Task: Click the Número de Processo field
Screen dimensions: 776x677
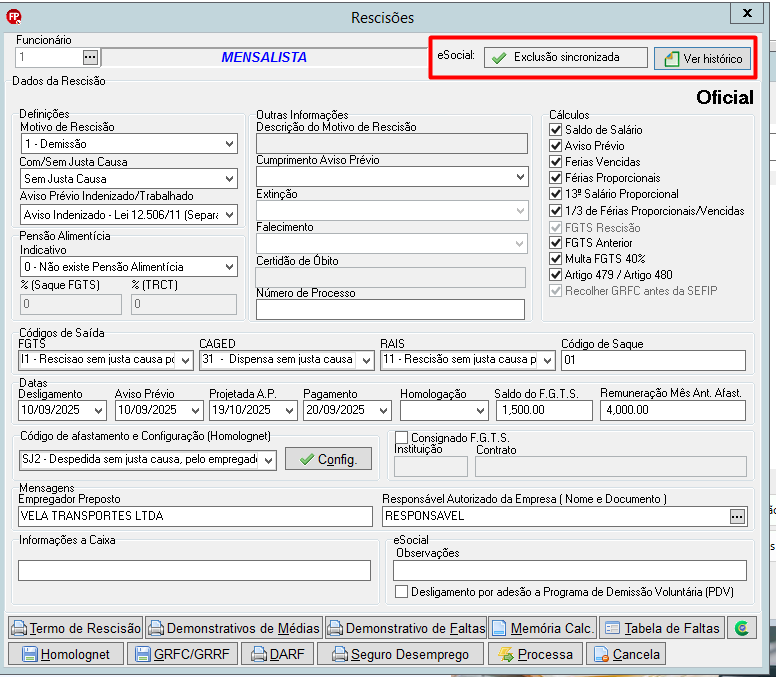Action: [390, 310]
